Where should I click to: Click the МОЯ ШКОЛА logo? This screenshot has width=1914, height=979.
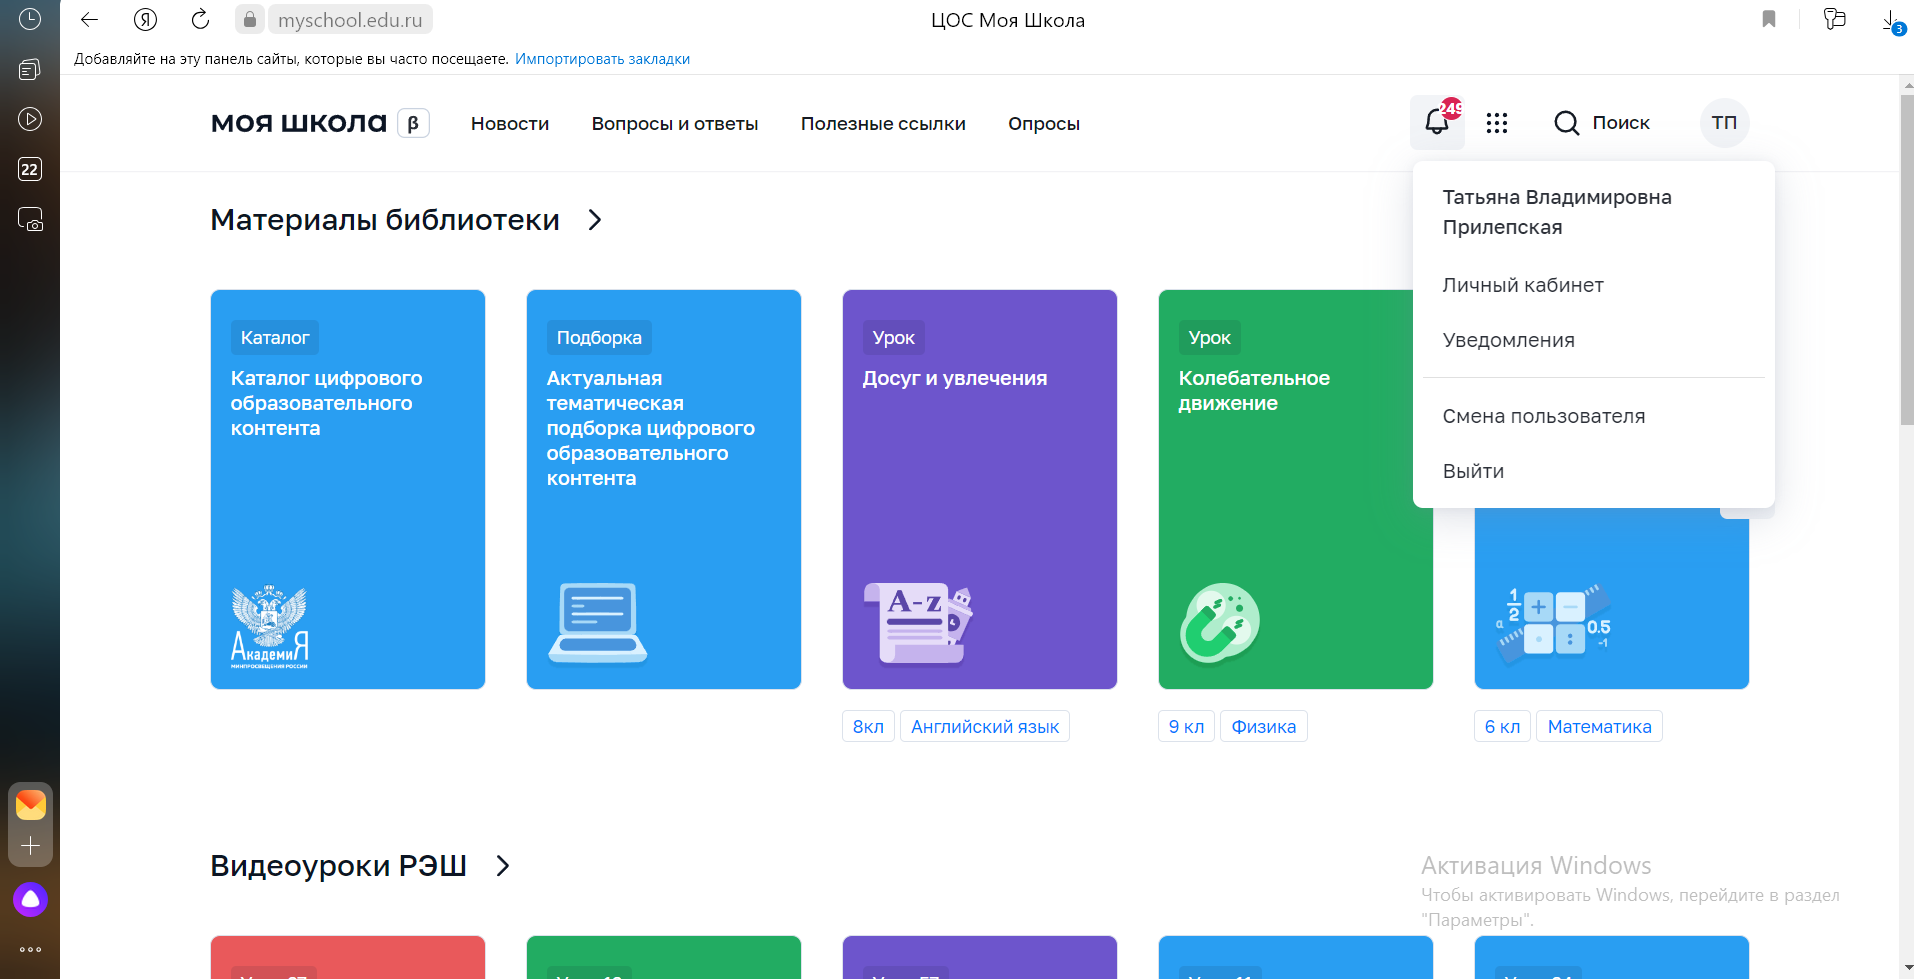point(298,123)
